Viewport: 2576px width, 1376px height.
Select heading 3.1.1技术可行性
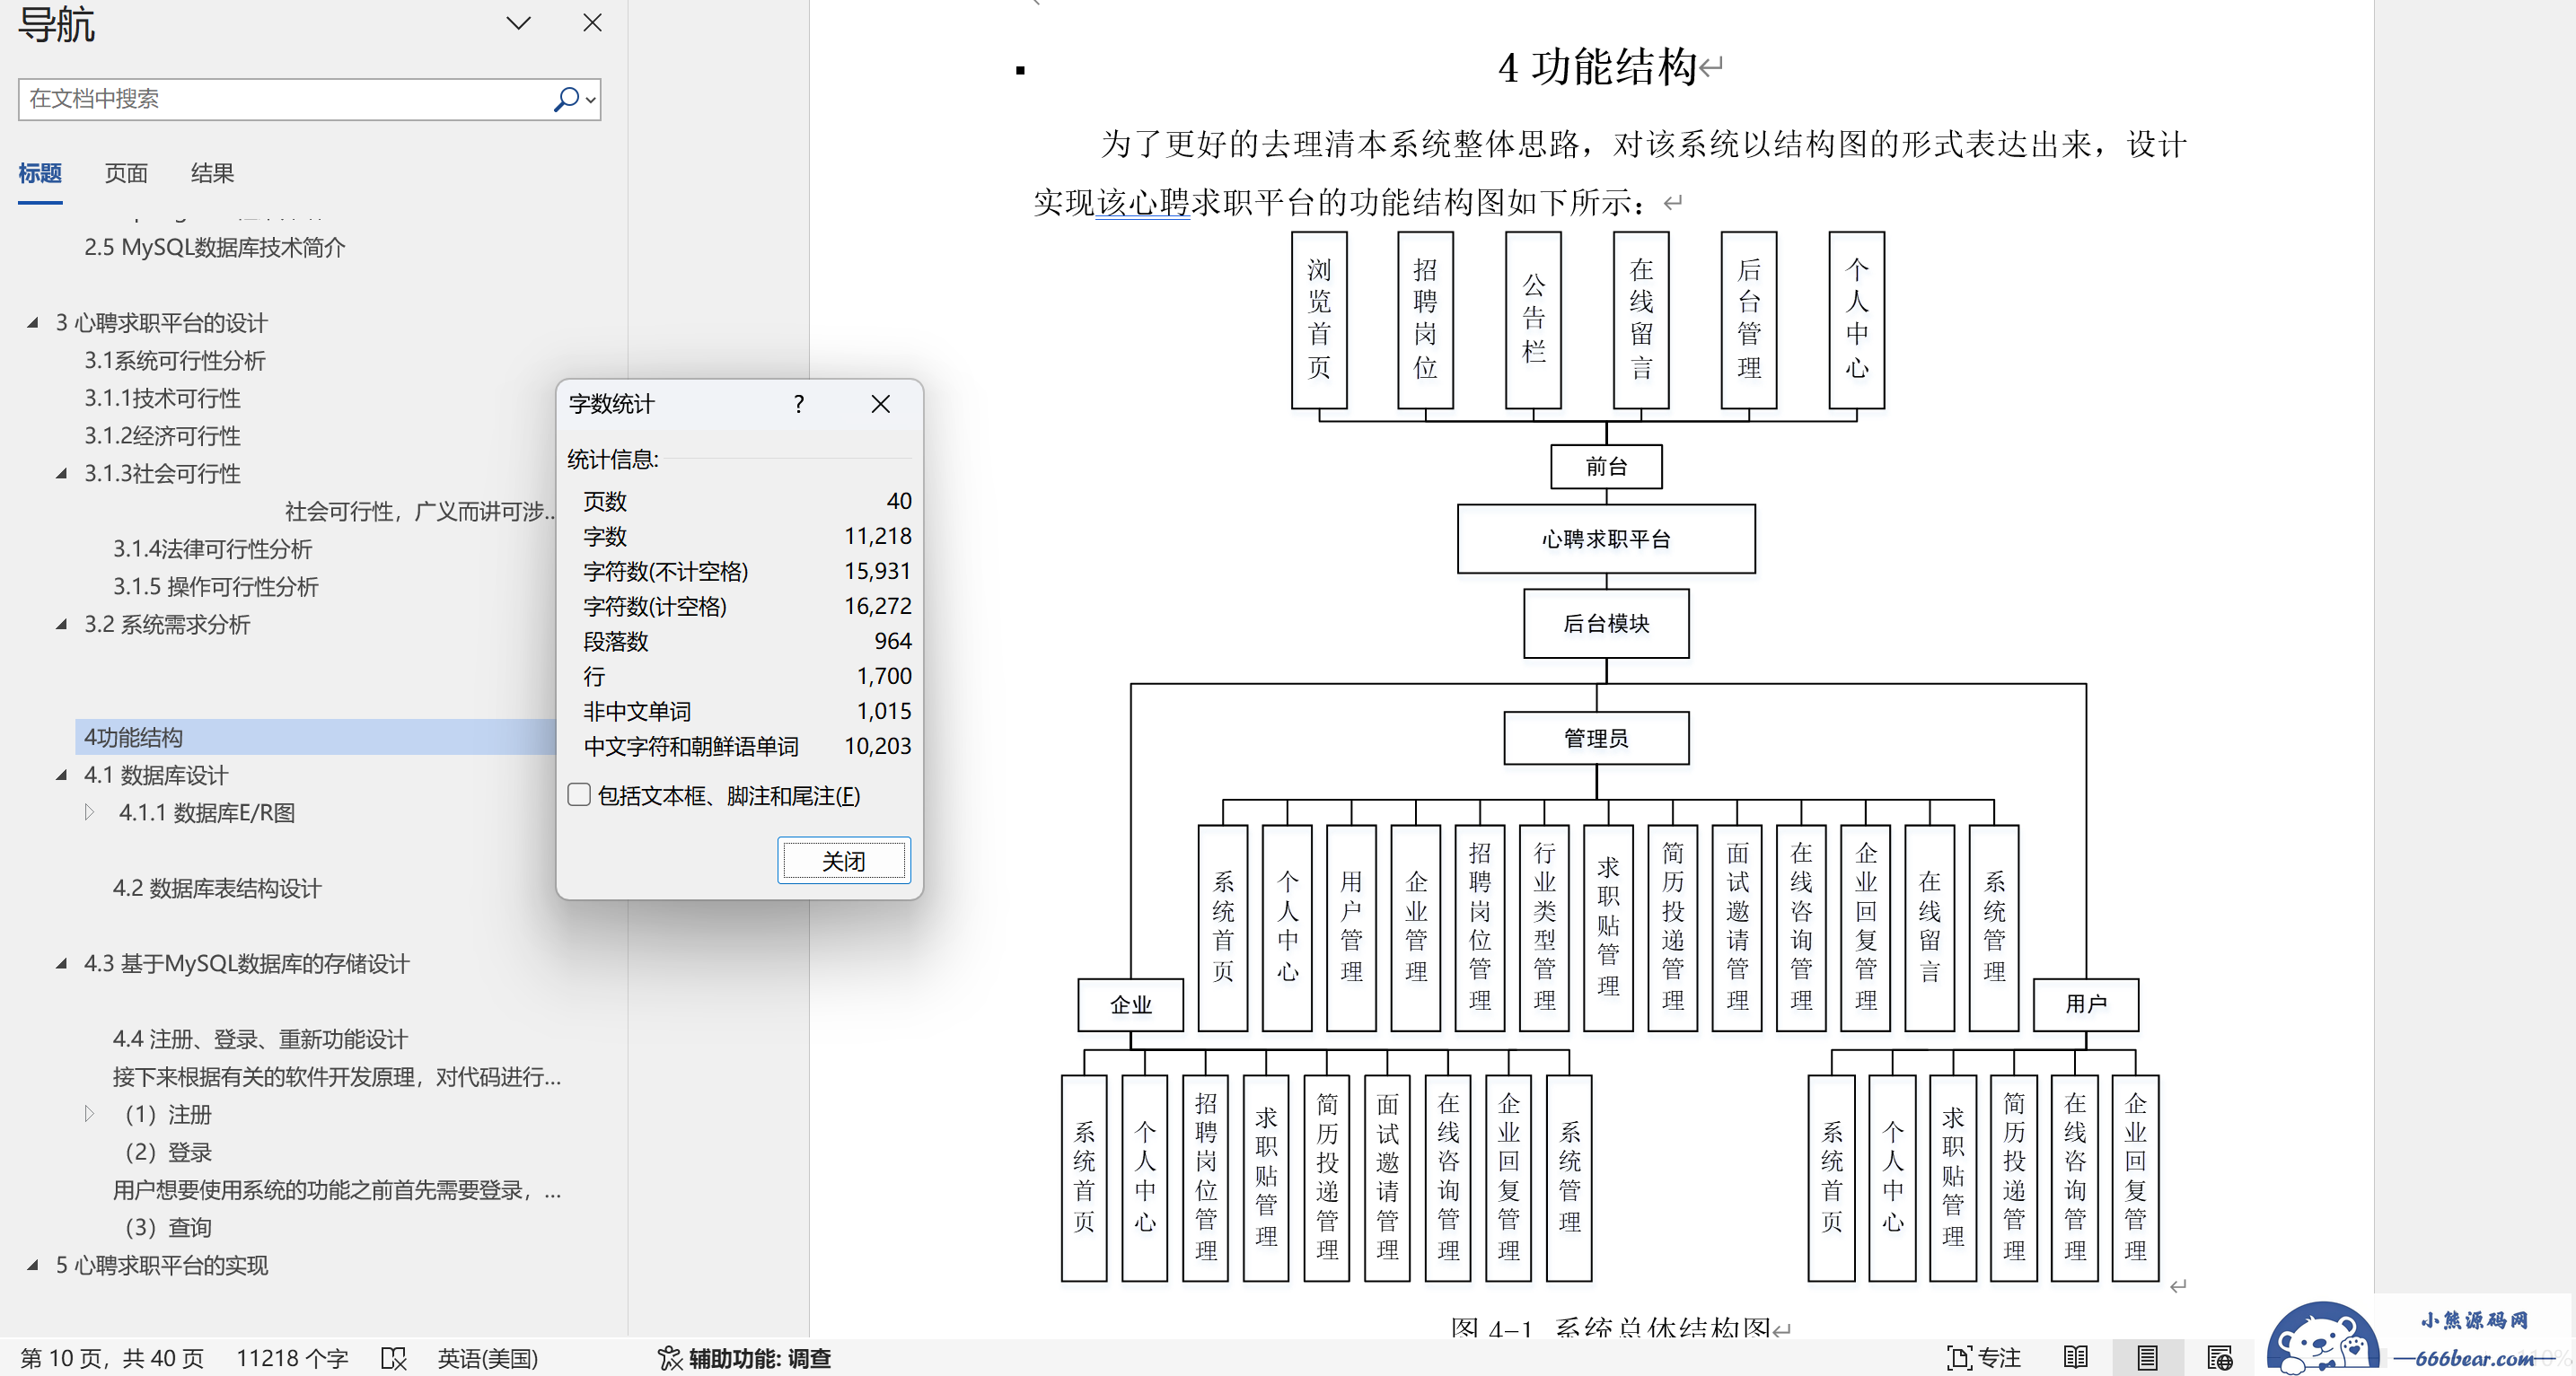(x=162, y=398)
